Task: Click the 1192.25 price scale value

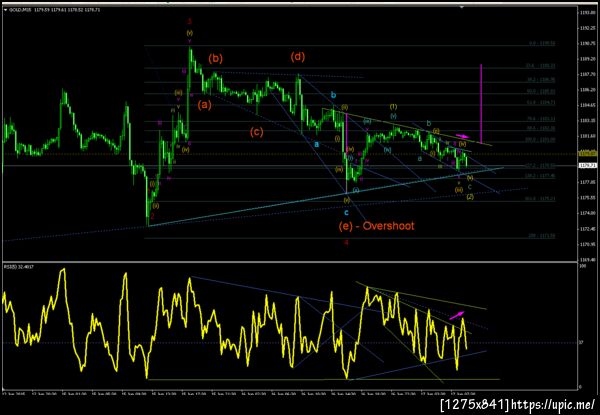Action: [587, 28]
